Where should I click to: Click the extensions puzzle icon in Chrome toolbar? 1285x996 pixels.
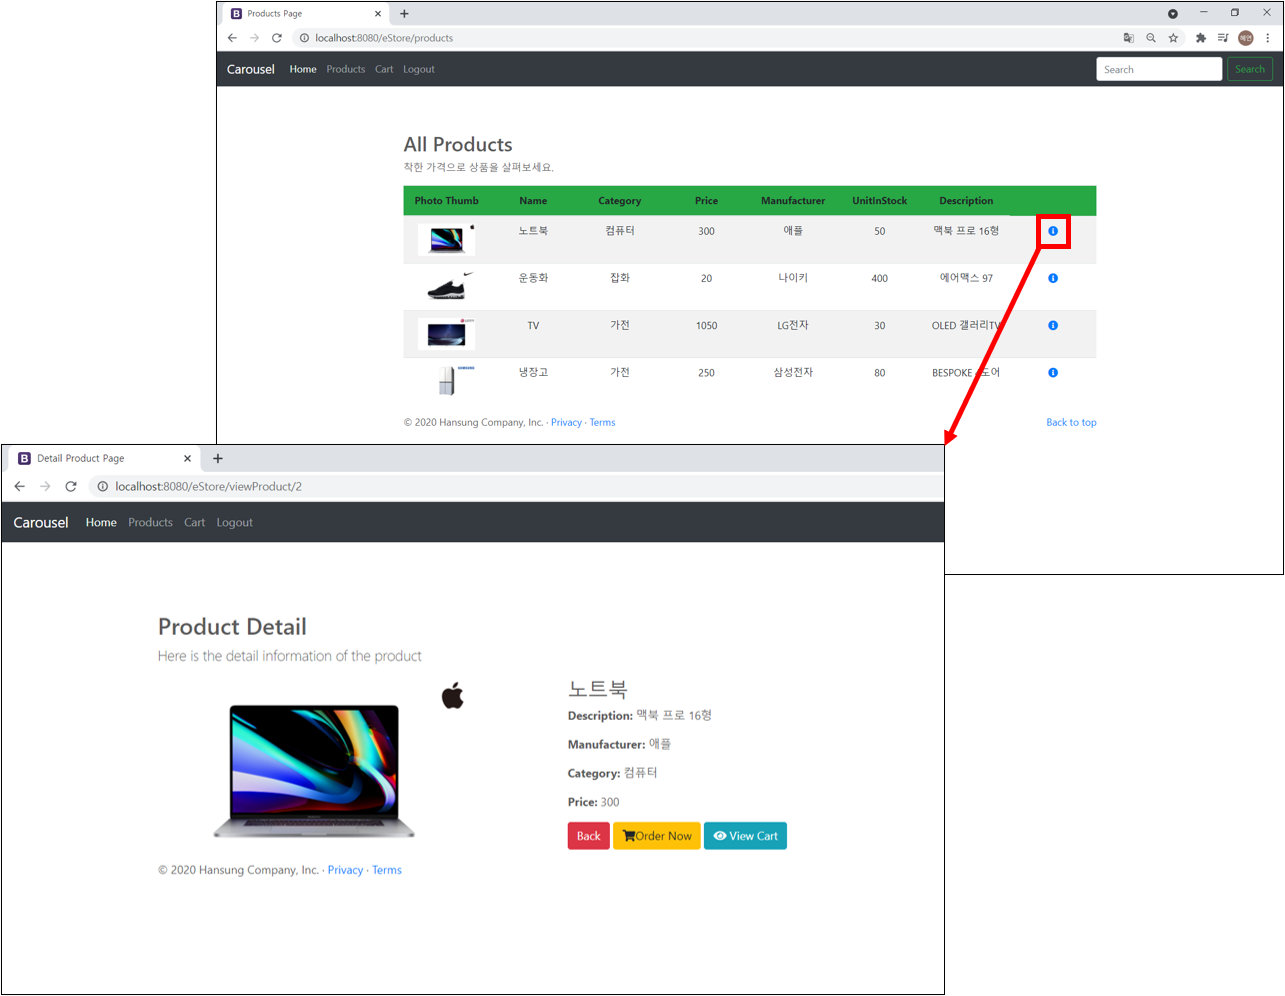(1199, 38)
